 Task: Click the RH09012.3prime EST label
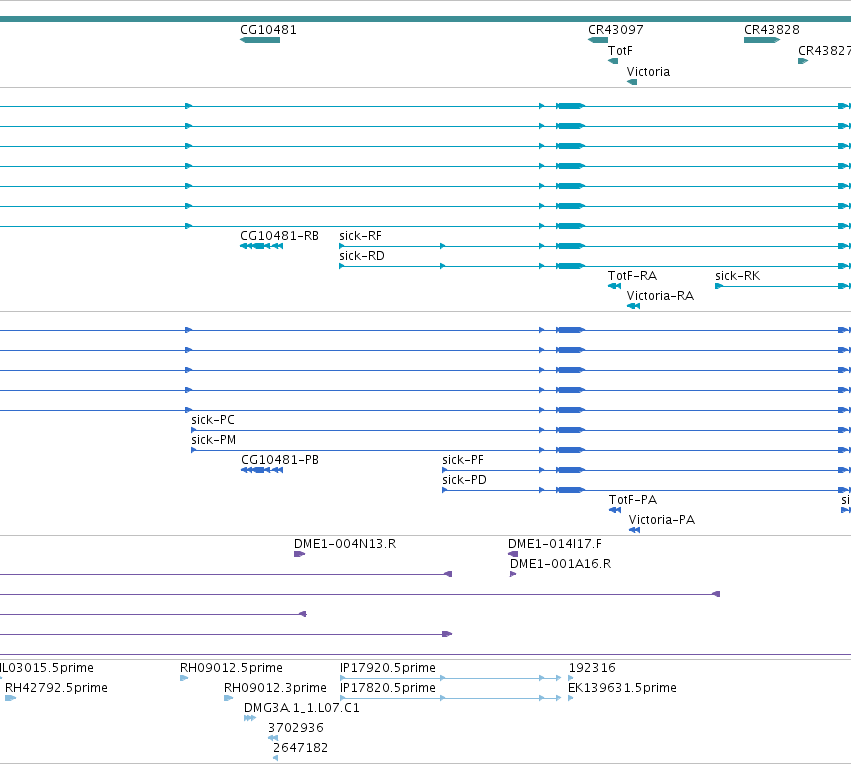point(275,688)
